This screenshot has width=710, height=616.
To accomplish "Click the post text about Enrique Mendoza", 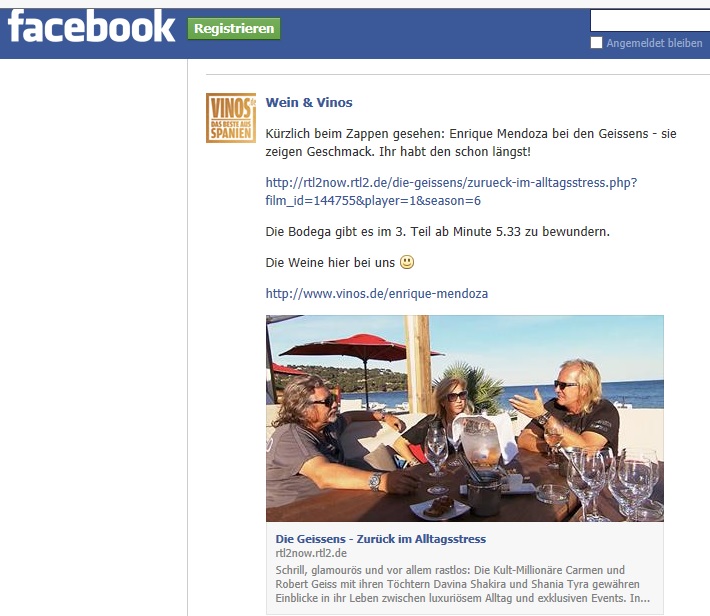I will (x=471, y=142).
